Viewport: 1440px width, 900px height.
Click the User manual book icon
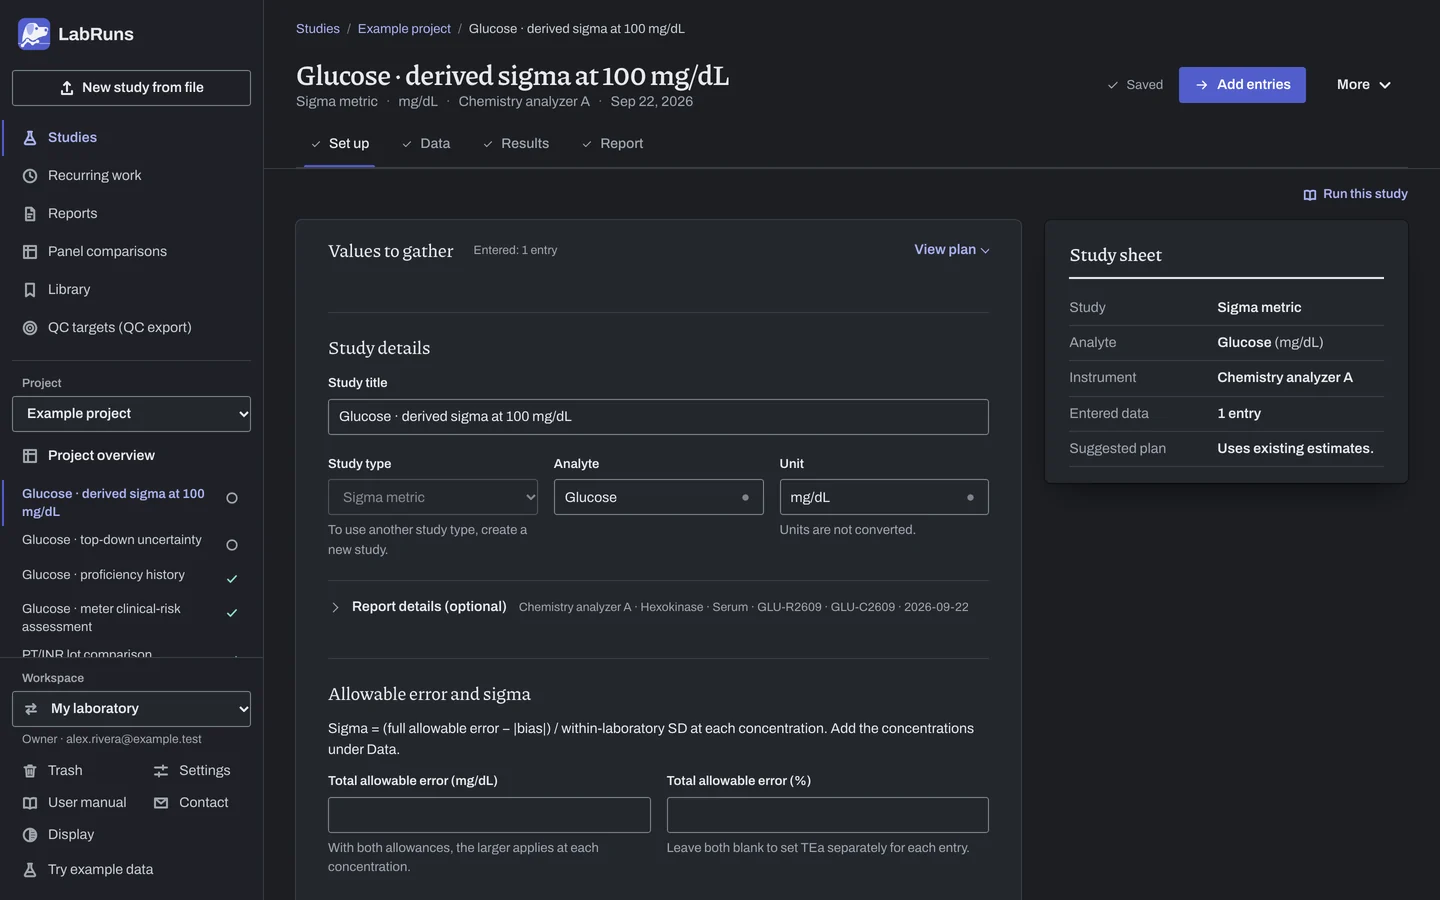(30, 803)
